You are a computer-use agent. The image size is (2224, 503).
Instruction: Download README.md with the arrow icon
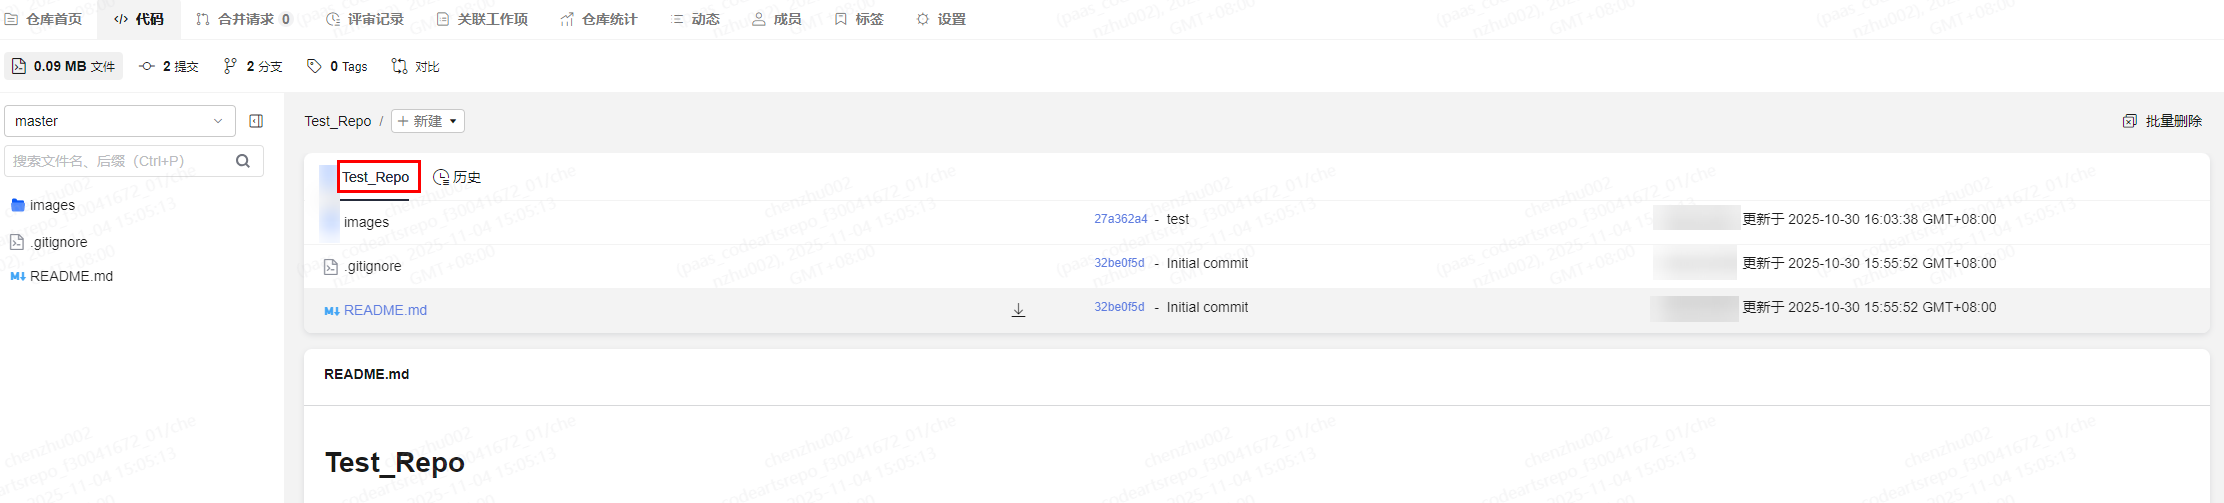pyautogui.click(x=1018, y=310)
